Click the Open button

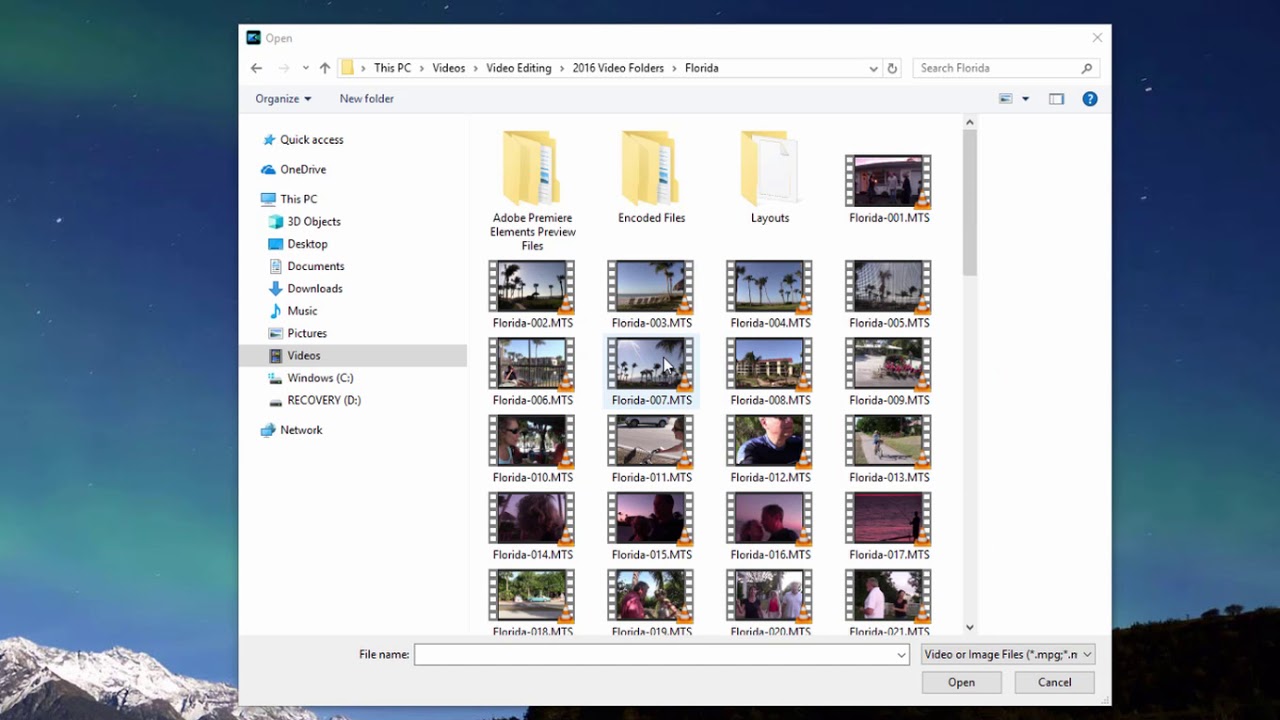(961, 683)
